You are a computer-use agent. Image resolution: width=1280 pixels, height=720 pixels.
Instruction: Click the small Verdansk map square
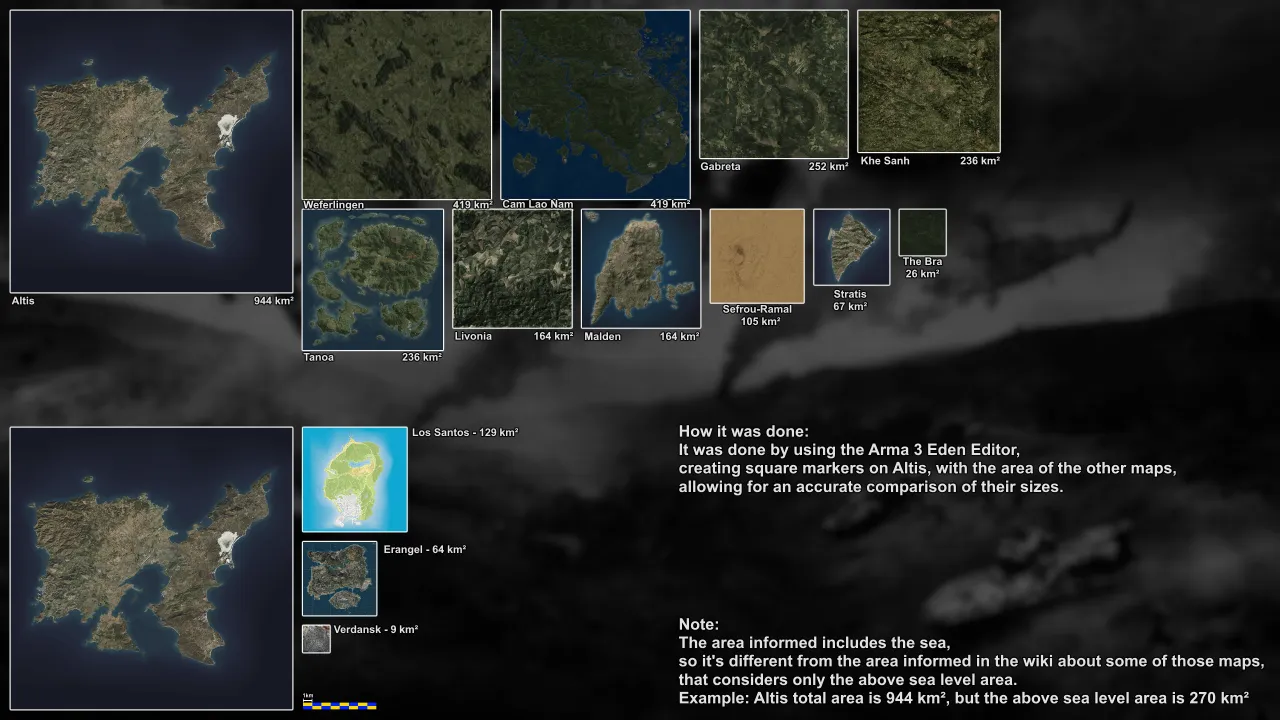tap(316, 637)
